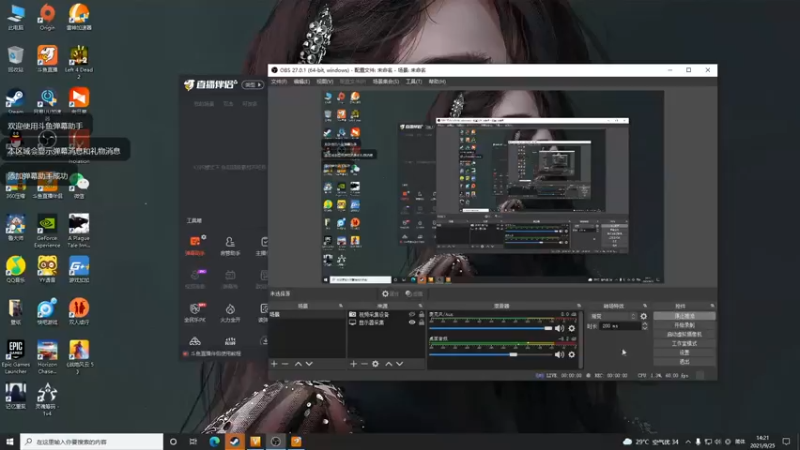Open 房管助手 tool in 直播伴侣 window
This screenshot has height=450, width=800.
tap(230, 246)
